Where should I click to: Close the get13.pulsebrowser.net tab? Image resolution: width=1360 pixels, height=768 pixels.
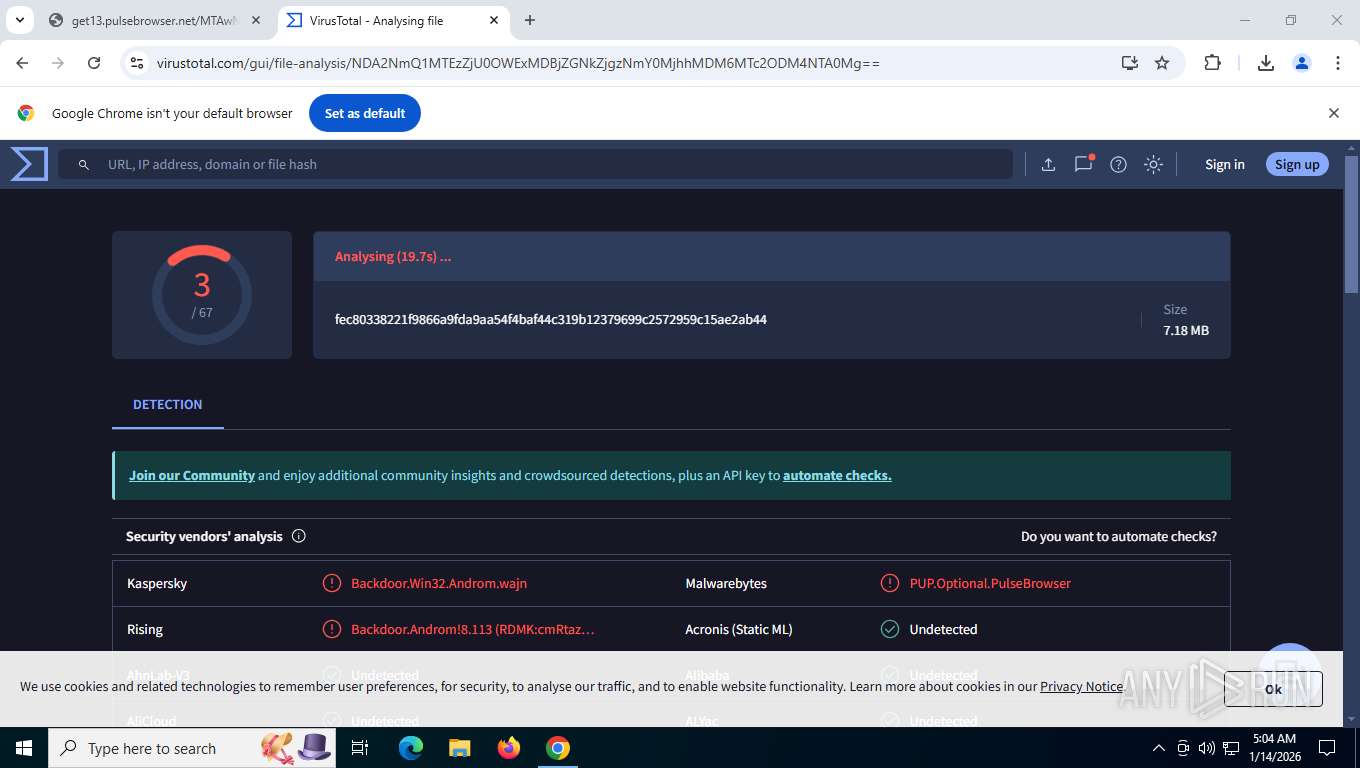coord(256,20)
